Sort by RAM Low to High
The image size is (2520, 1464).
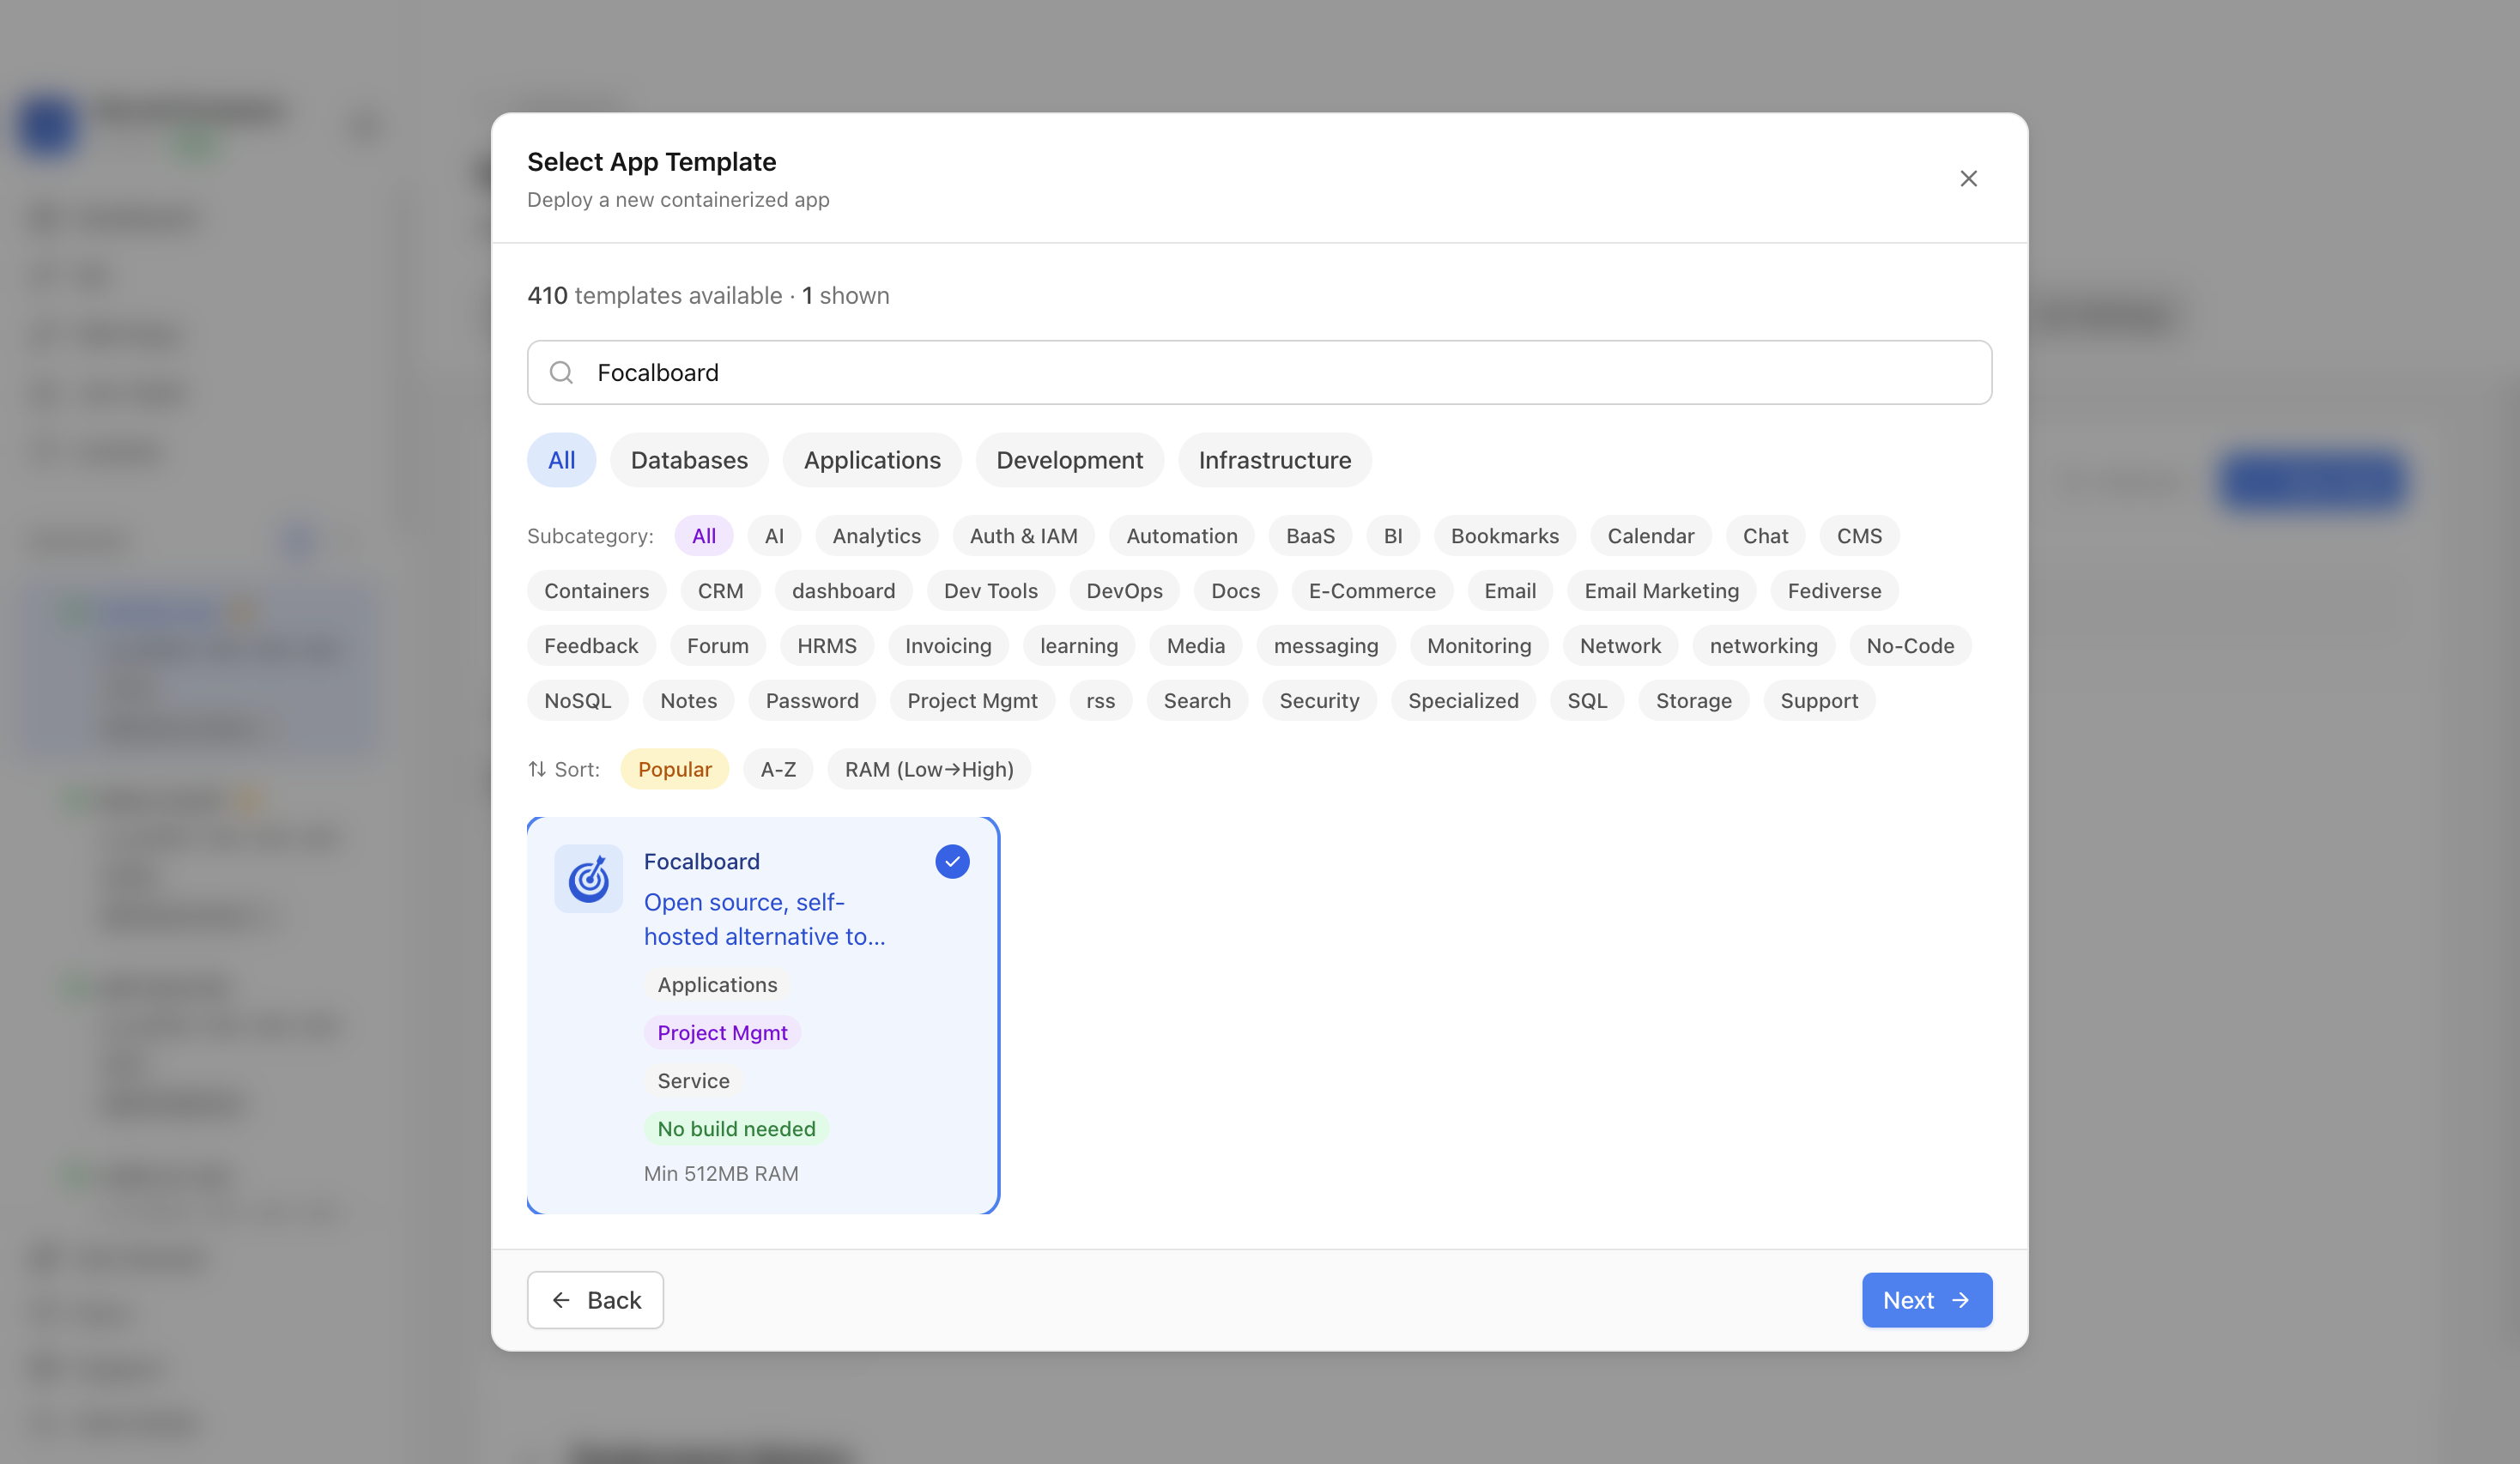coord(929,769)
